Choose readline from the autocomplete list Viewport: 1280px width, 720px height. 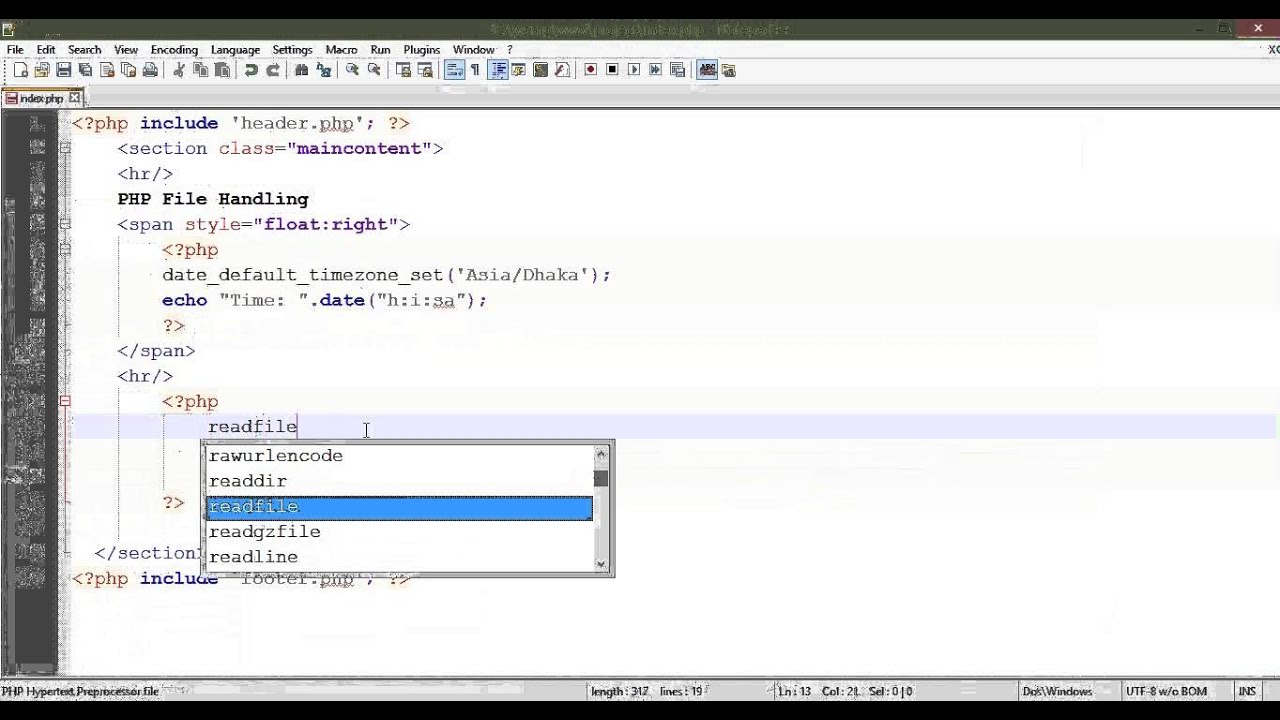pos(399,557)
